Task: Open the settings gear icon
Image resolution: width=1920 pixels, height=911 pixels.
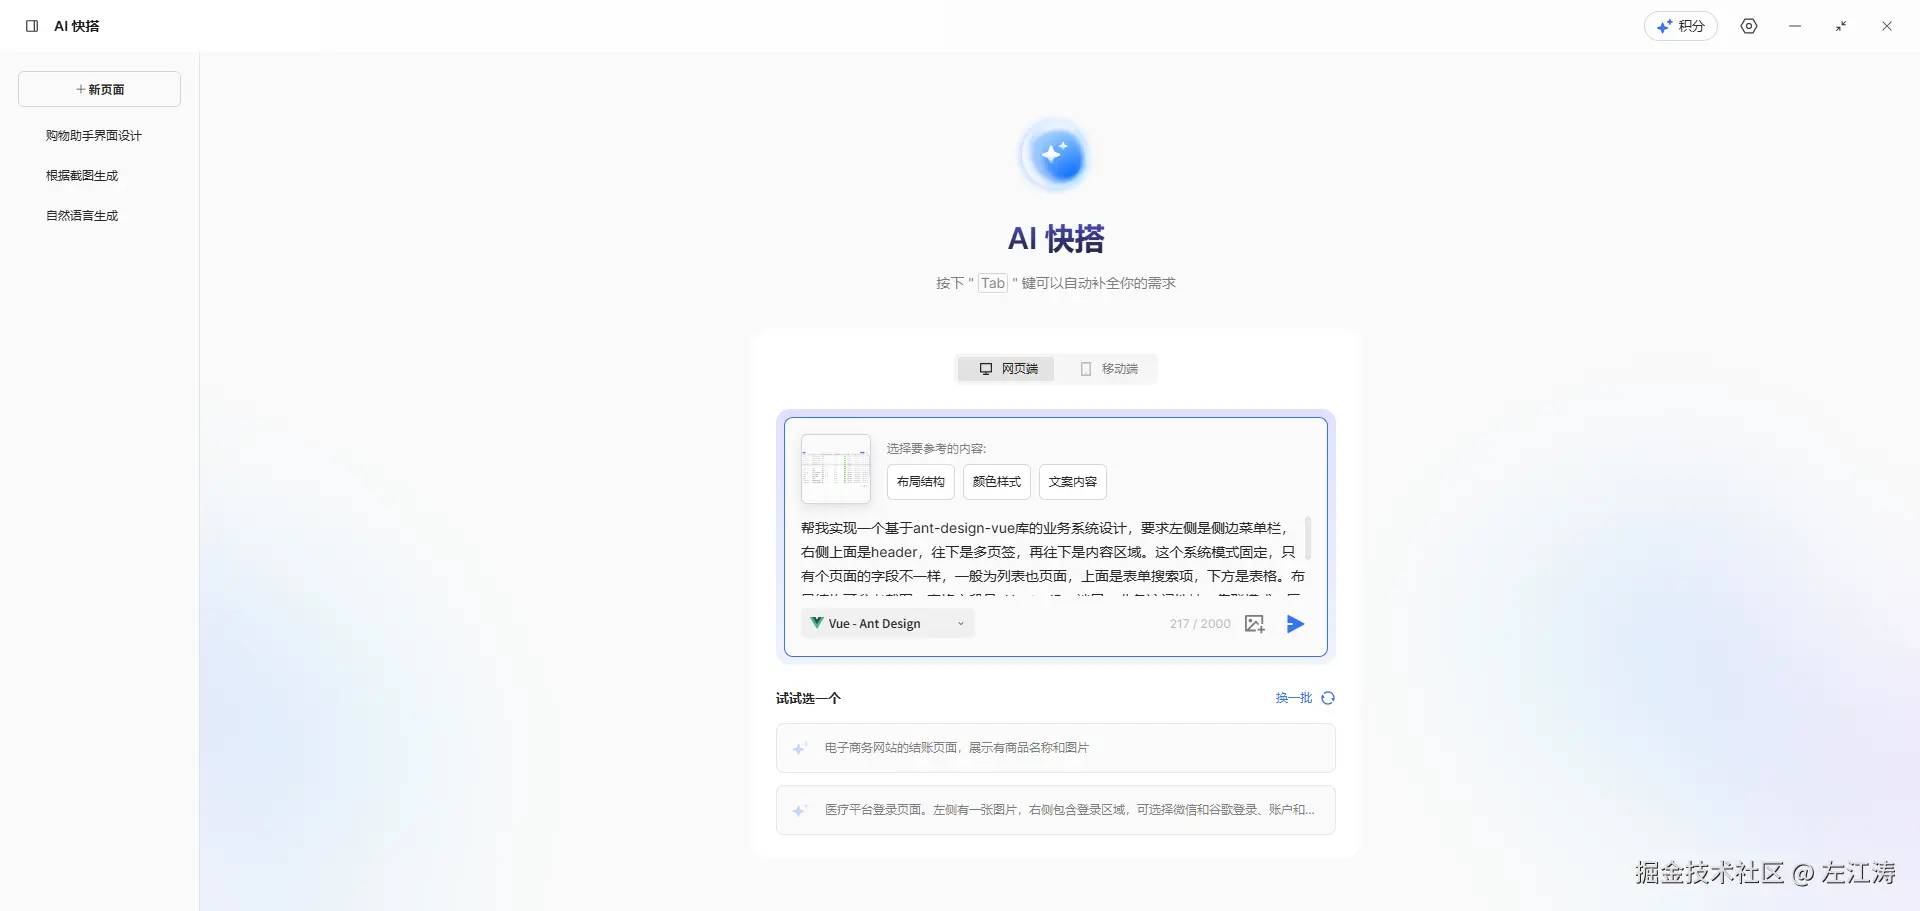Action: coord(1749,26)
